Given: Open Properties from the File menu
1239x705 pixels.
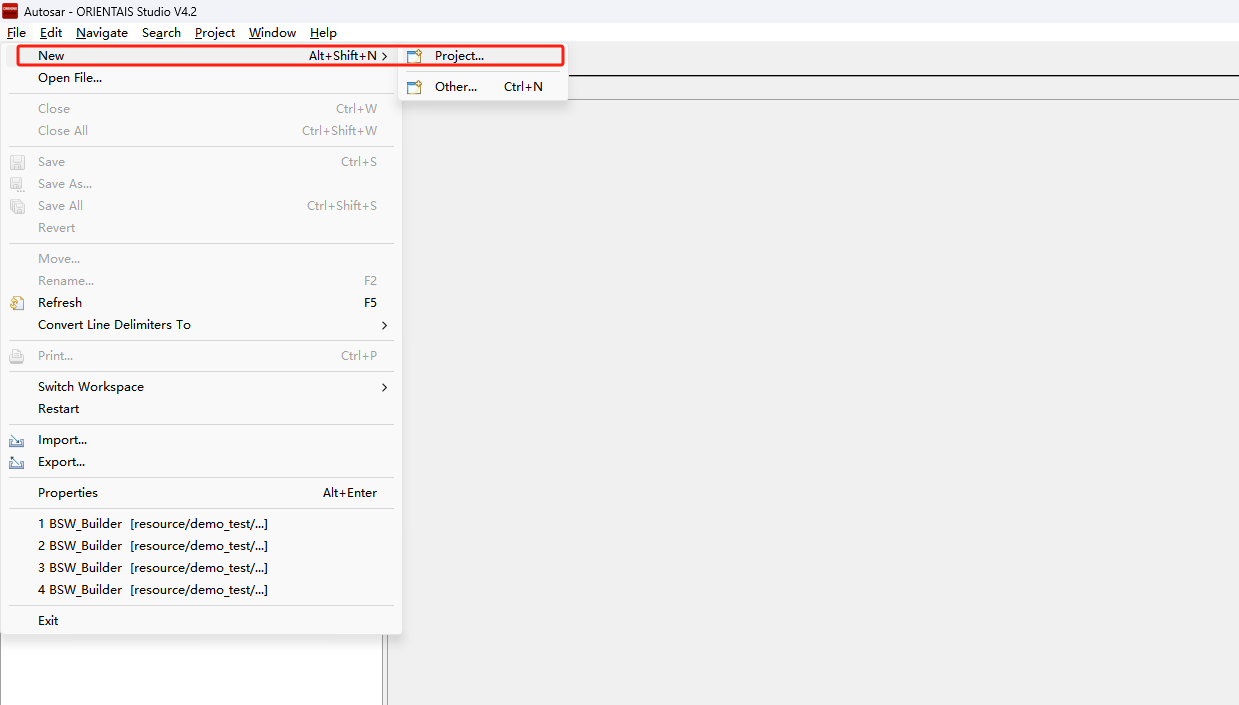Looking at the screenshot, I should pyautogui.click(x=68, y=493).
